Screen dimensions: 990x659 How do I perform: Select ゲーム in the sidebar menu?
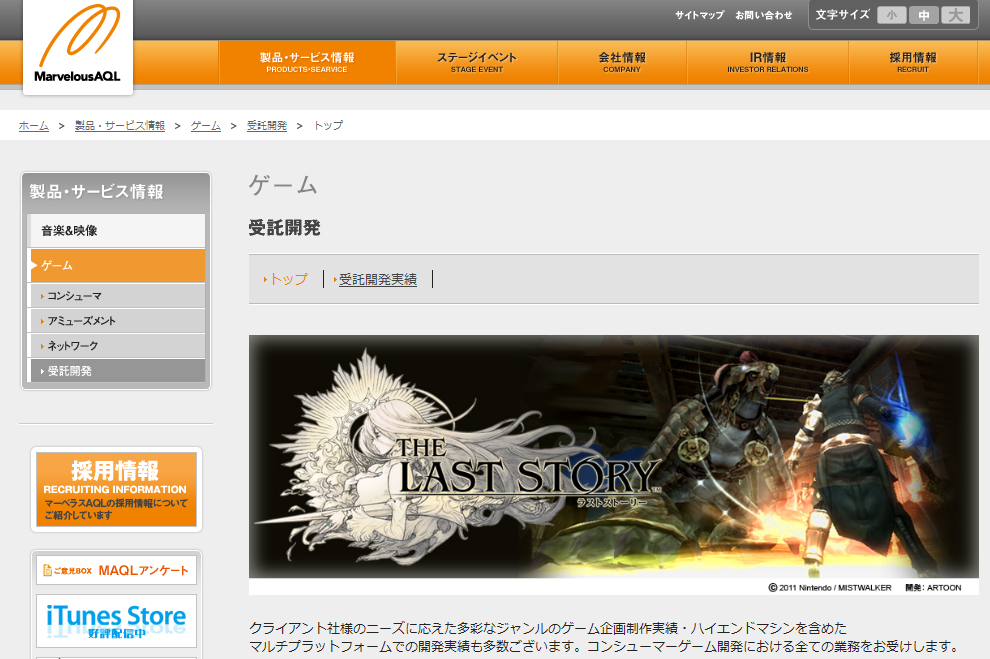tap(117, 266)
